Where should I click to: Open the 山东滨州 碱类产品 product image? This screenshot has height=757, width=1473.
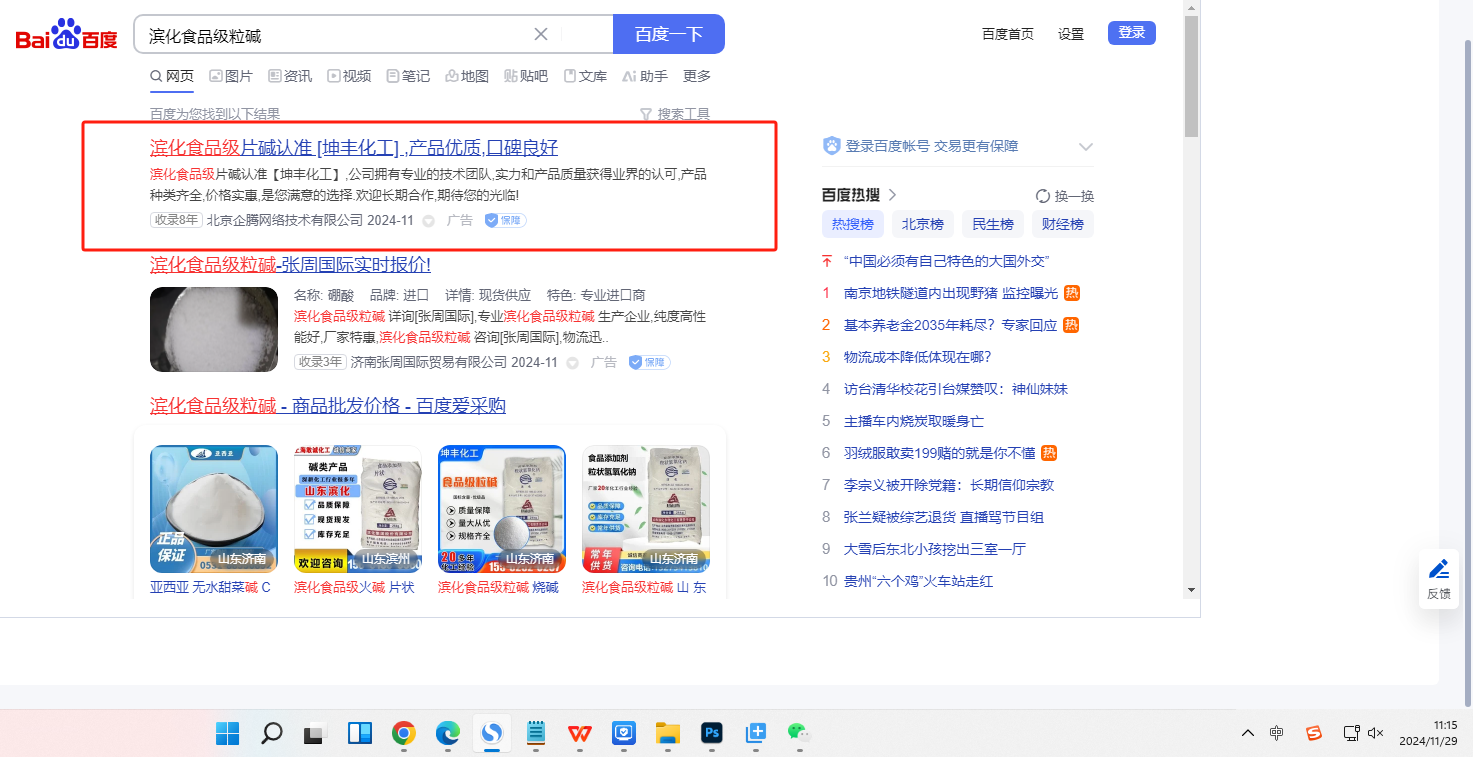click(358, 509)
